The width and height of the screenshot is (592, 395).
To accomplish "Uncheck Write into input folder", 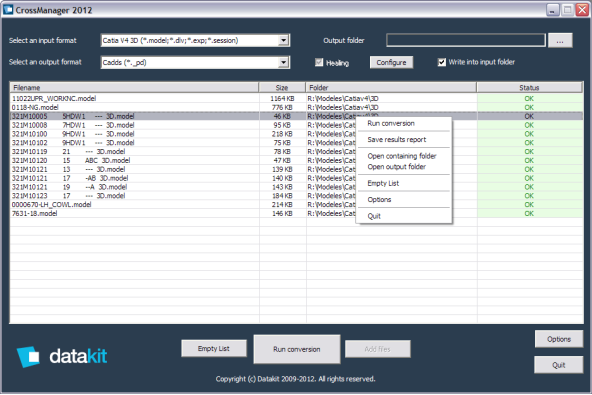I will (x=441, y=62).
